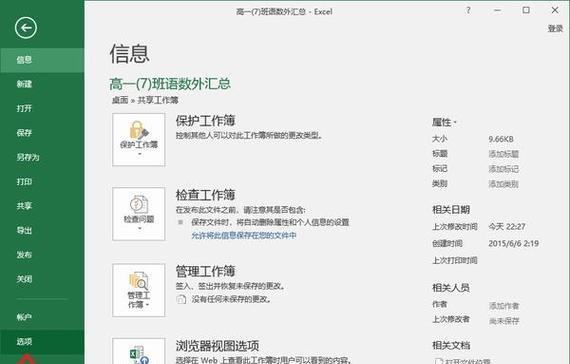
Task: Click 添加作者 field
Action: 504,306
